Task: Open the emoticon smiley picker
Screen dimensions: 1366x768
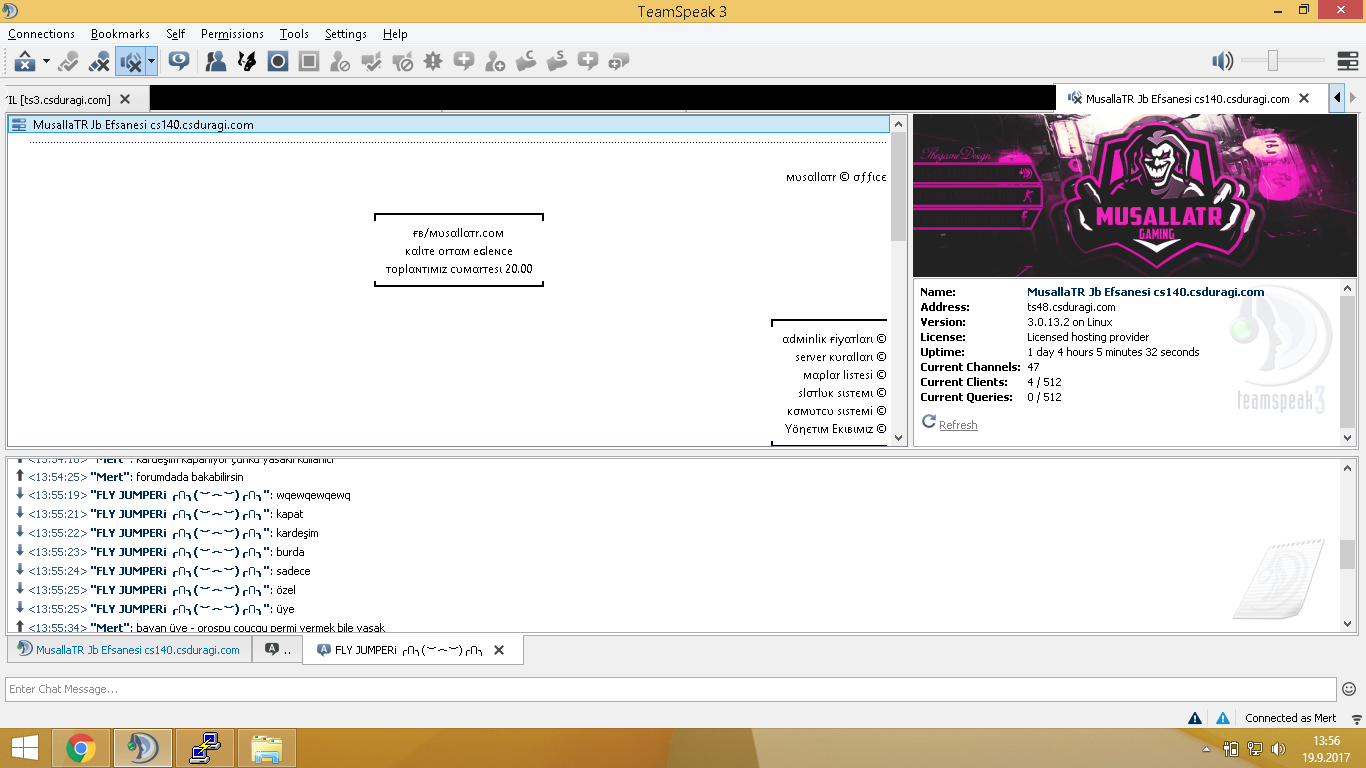Action: point(1349,689)
